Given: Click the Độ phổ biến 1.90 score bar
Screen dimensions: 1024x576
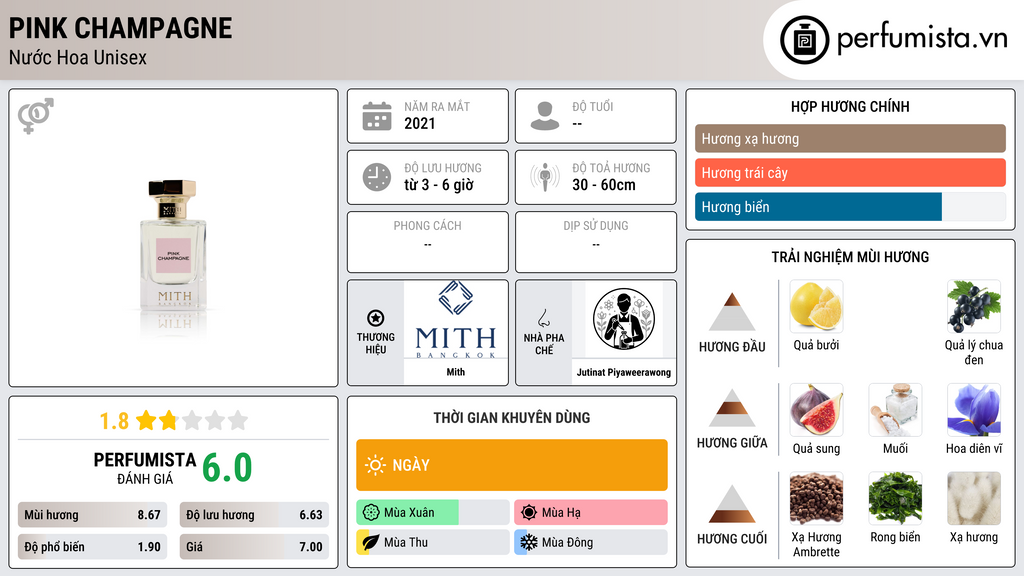Looking at the screenshot, I should [x=92, y=547].
